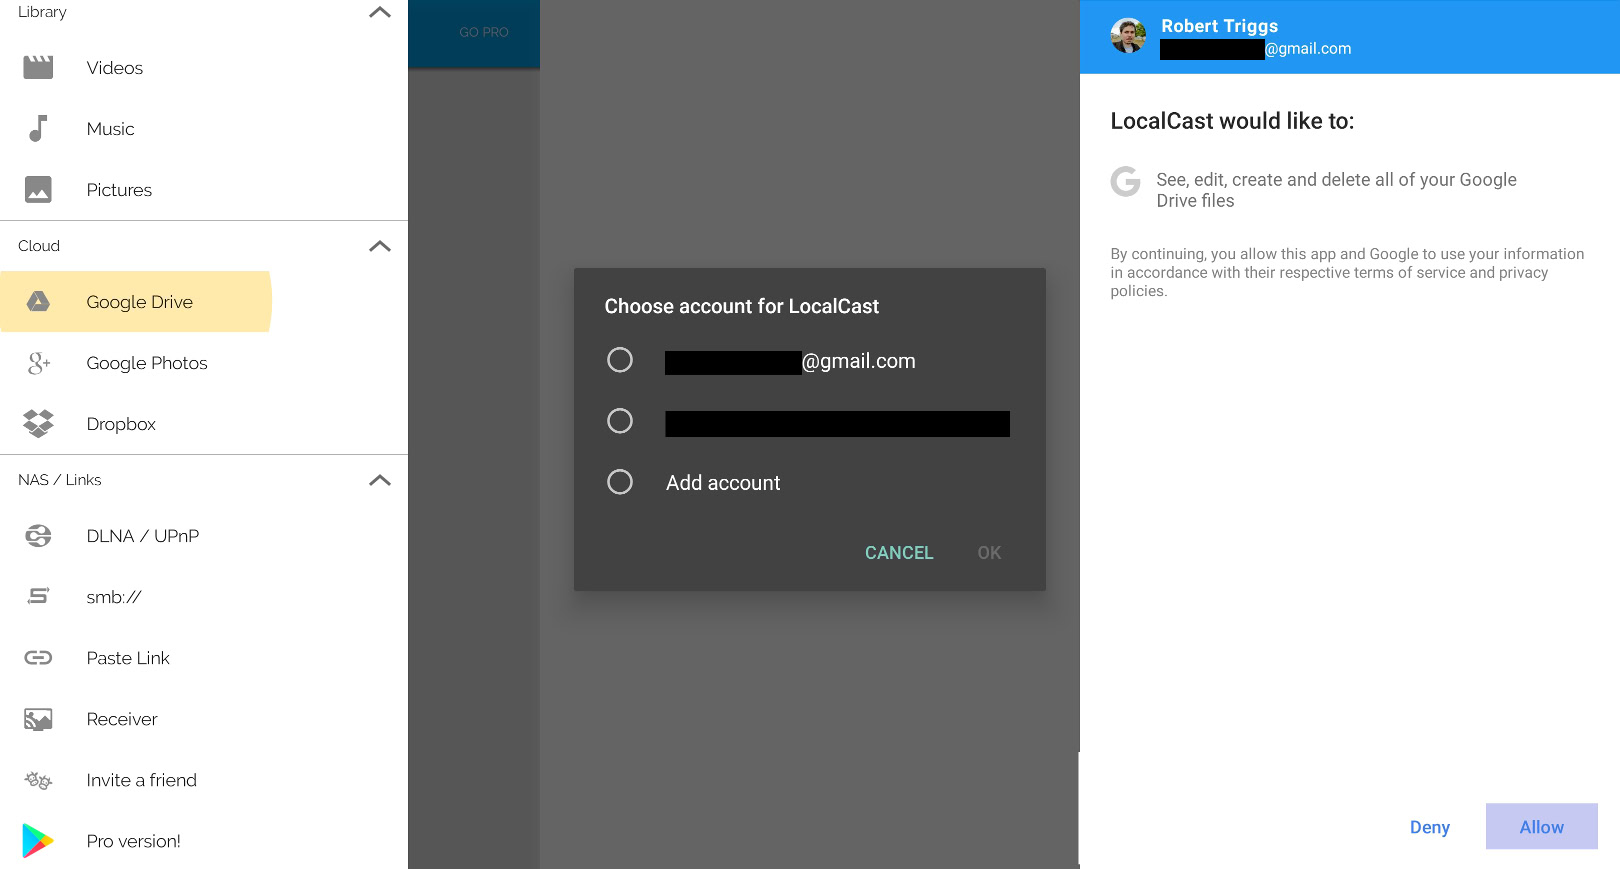Open the Pro version! entry
Screen dimensions: 1620x869
click(204, 841)
